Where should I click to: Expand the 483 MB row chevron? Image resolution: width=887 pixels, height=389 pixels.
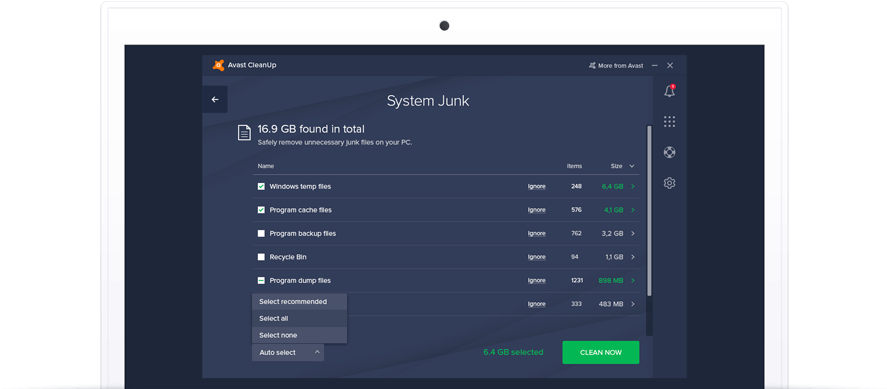632,304
